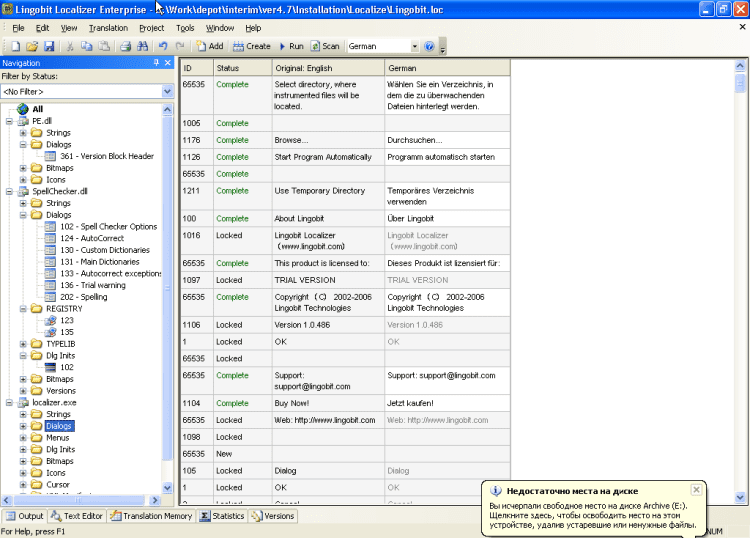Image resolution: width=750 pixels, height=538 pixels.
Task: Open the Project menu
Action: pos(152,28)
